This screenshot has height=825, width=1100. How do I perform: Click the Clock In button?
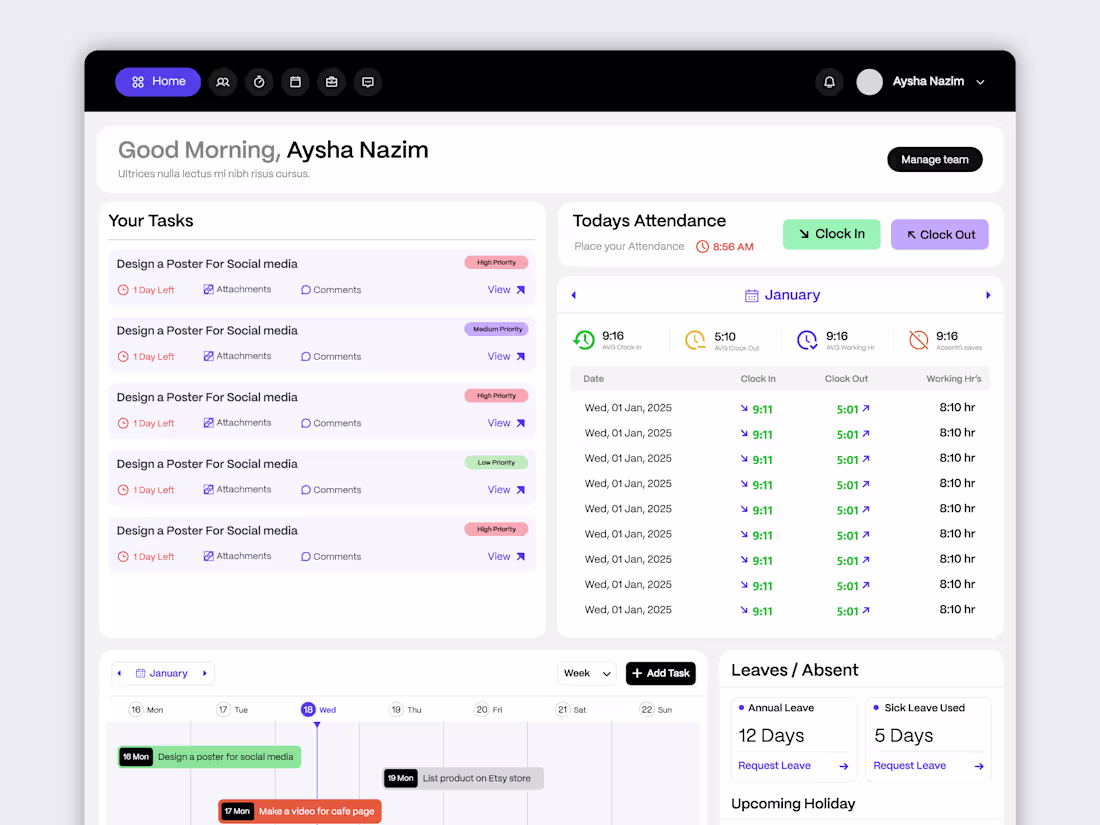[831, 234]
